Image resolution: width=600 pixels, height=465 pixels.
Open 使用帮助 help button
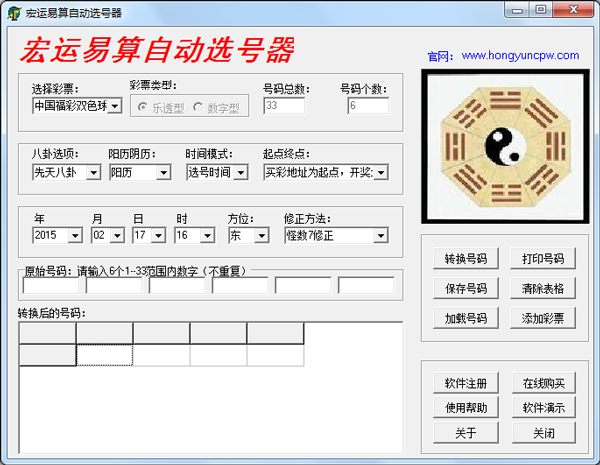click(x=466, y=408)
